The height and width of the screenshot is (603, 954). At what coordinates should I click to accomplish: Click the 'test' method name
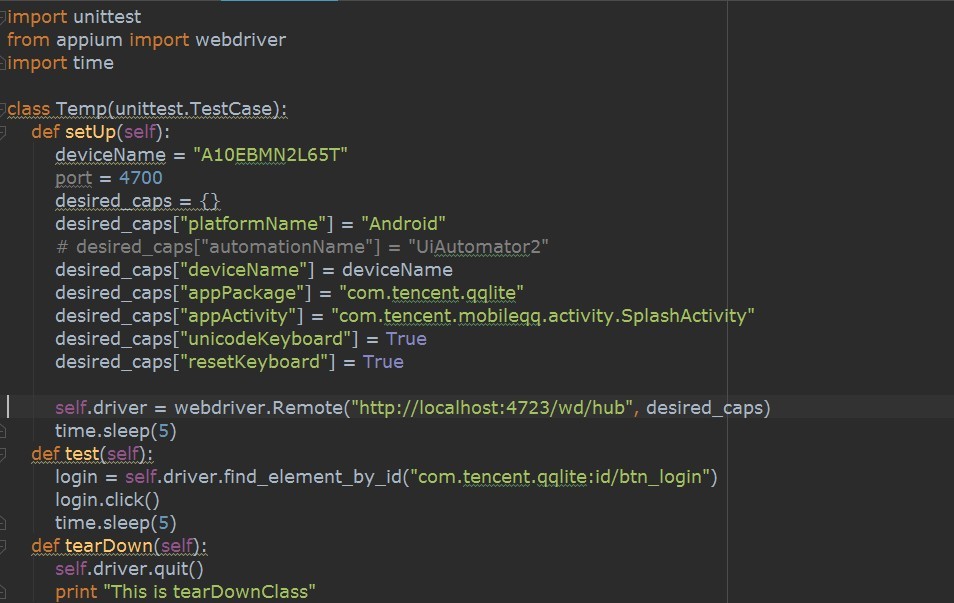tap(82, 454)
